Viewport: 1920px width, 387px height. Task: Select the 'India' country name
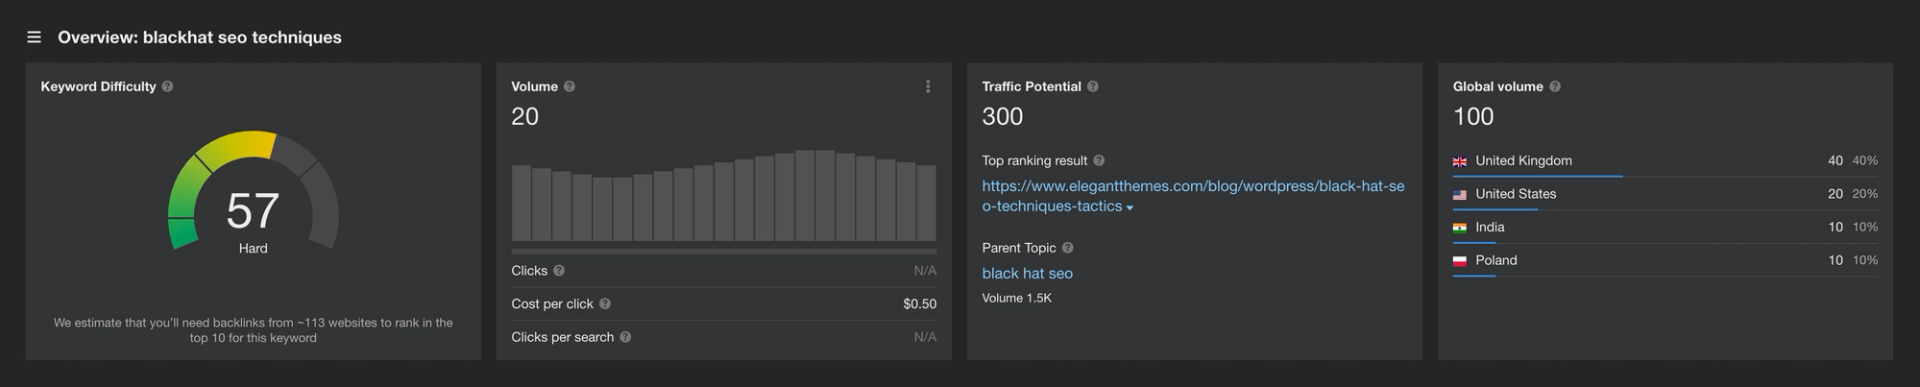[x=1489, y=227]
